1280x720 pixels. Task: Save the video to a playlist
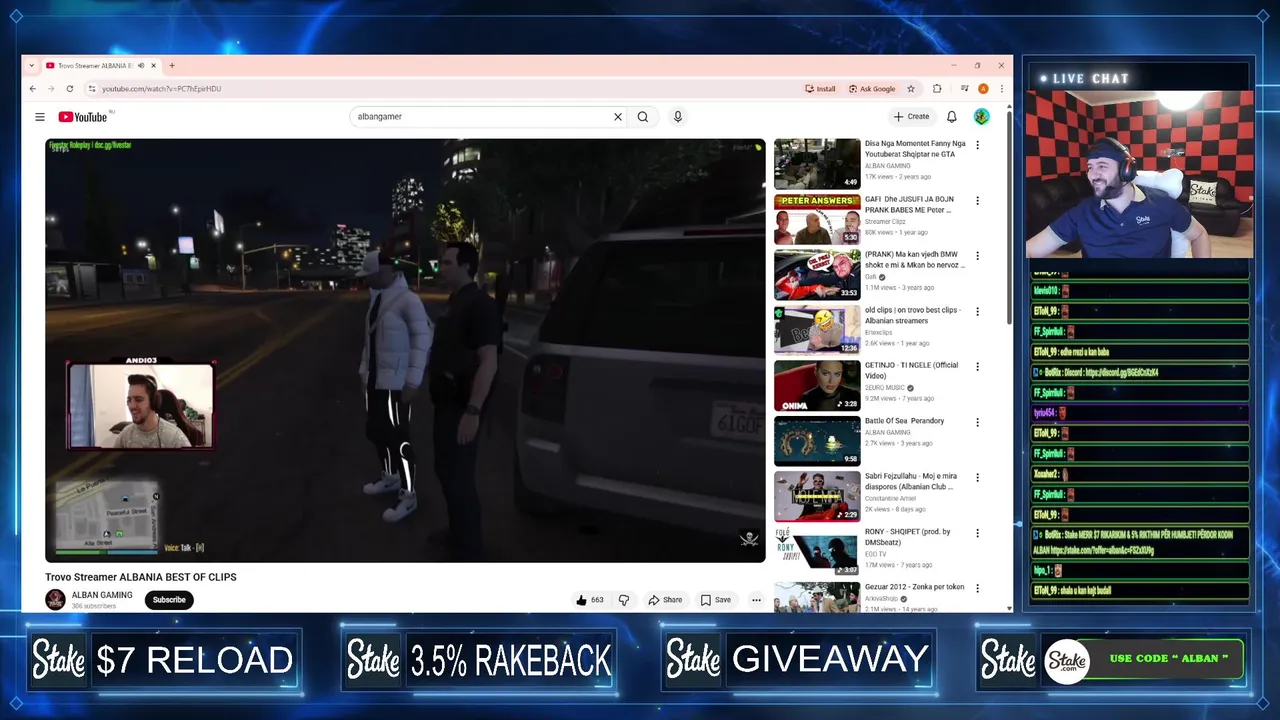(x=716, y=600)
